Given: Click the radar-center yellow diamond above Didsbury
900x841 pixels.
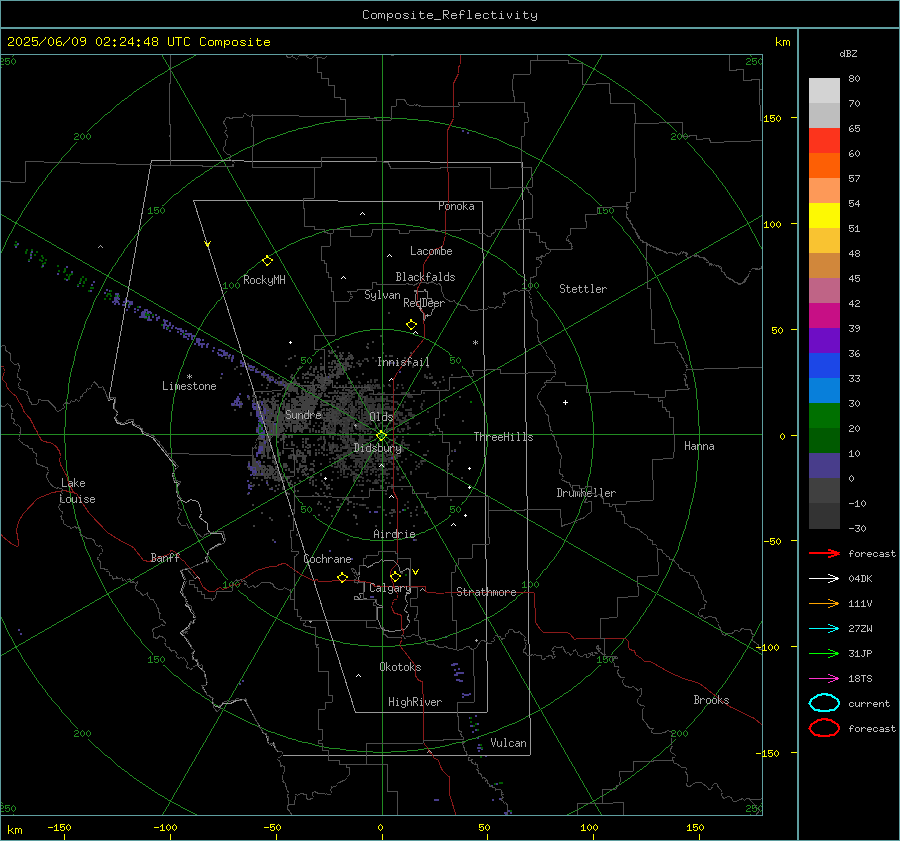Looking at the screenshot, I should point(382,435).
